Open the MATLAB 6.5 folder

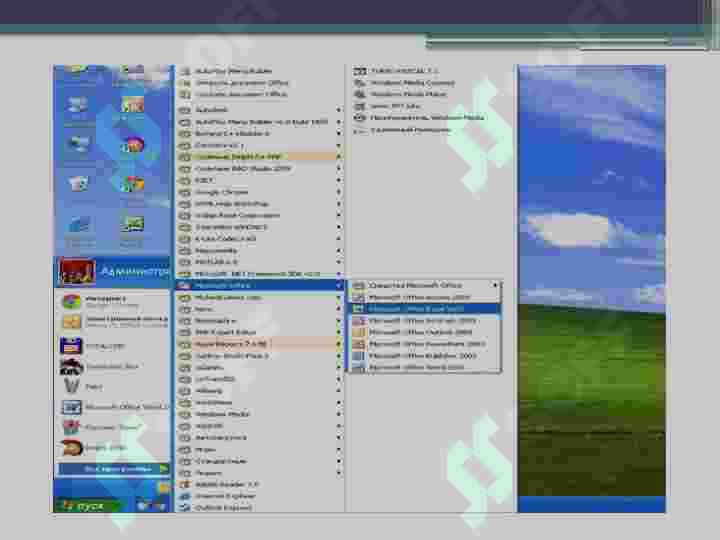click(x=259, y=262)
